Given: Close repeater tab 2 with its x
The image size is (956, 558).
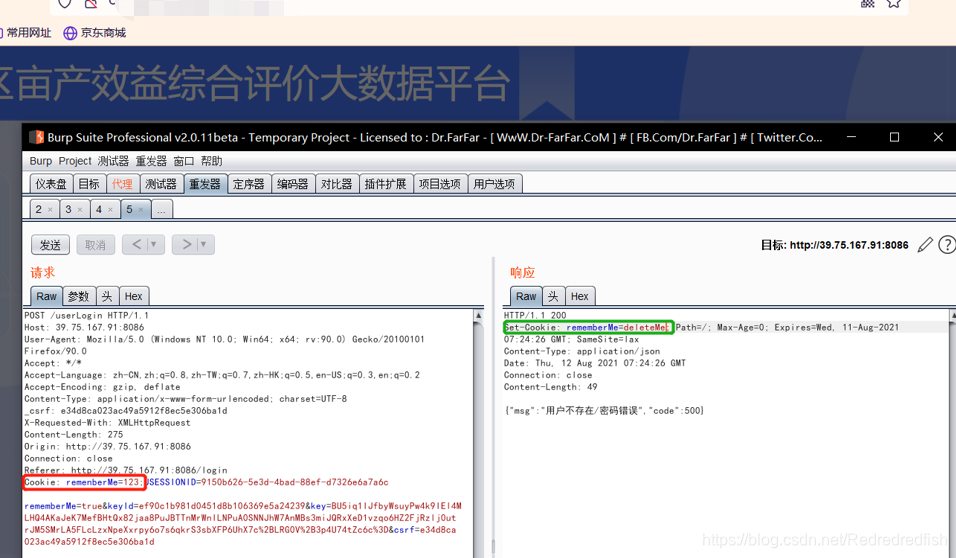Looking at the screenshot, I should [x=50, y=209].
